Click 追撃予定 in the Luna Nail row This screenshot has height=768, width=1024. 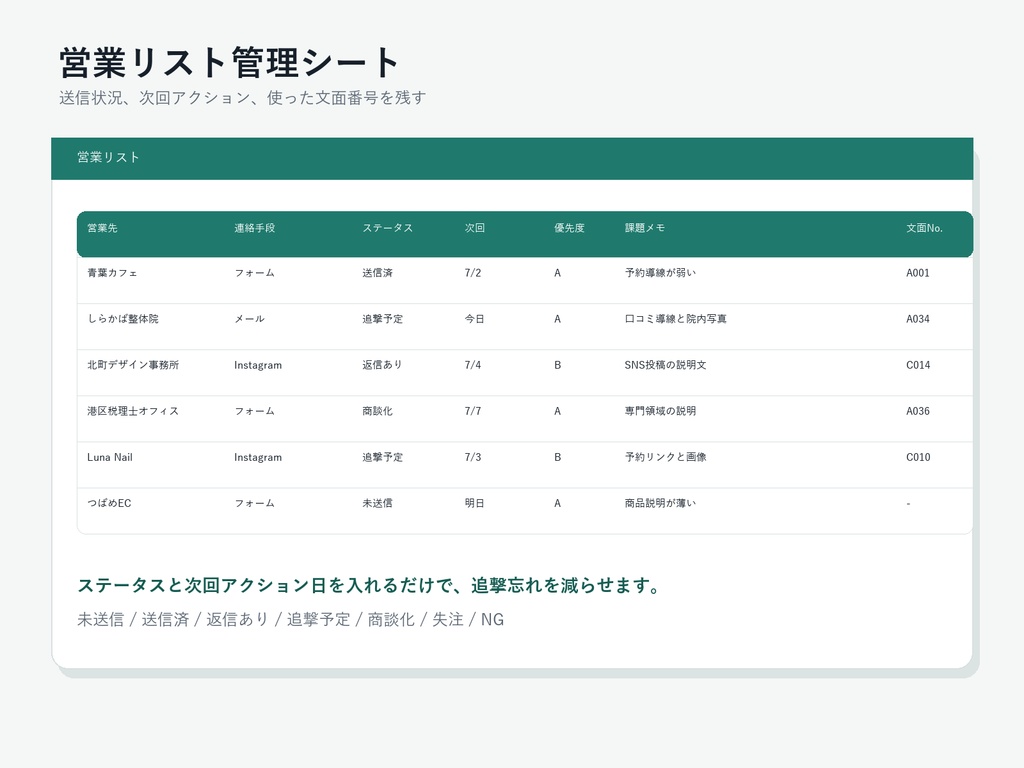(x=383, y=457)
